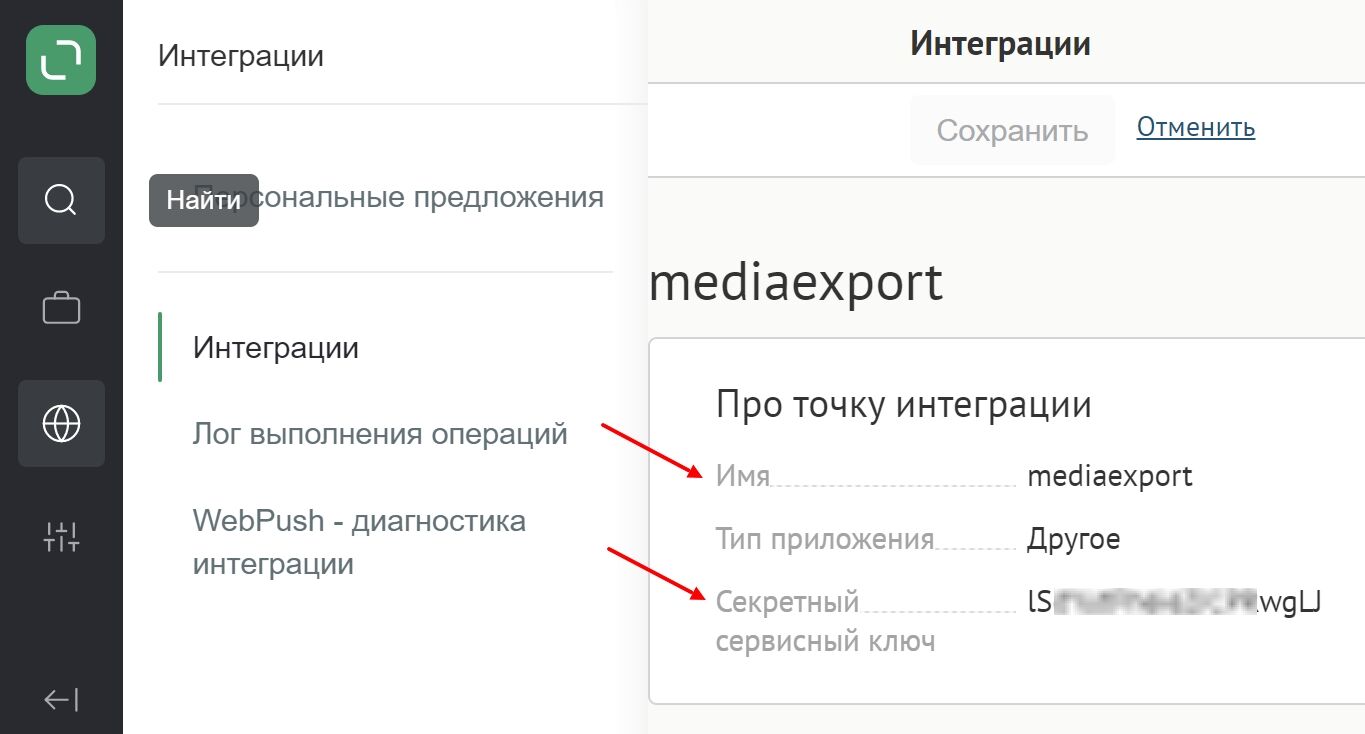Click the Тип приложения value Другое
This screenshot has height=734, width=1365.
pyautogui.click(x=1073, y=539)
